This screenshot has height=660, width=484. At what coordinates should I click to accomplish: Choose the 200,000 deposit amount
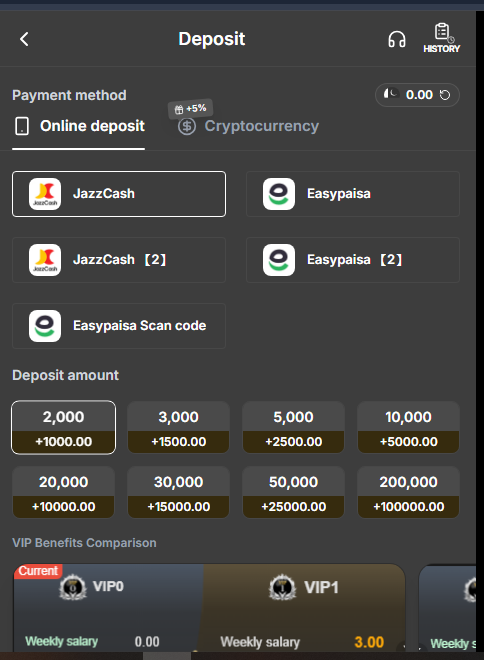[408, 492]
